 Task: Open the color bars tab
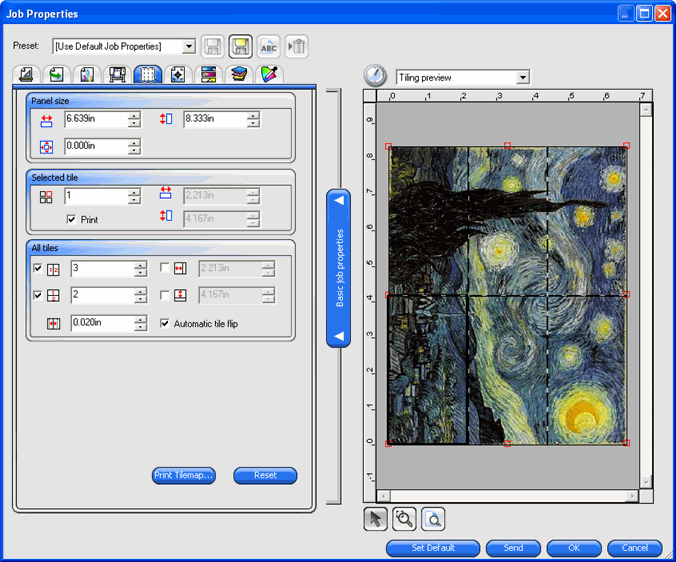[x=208, y=74]
